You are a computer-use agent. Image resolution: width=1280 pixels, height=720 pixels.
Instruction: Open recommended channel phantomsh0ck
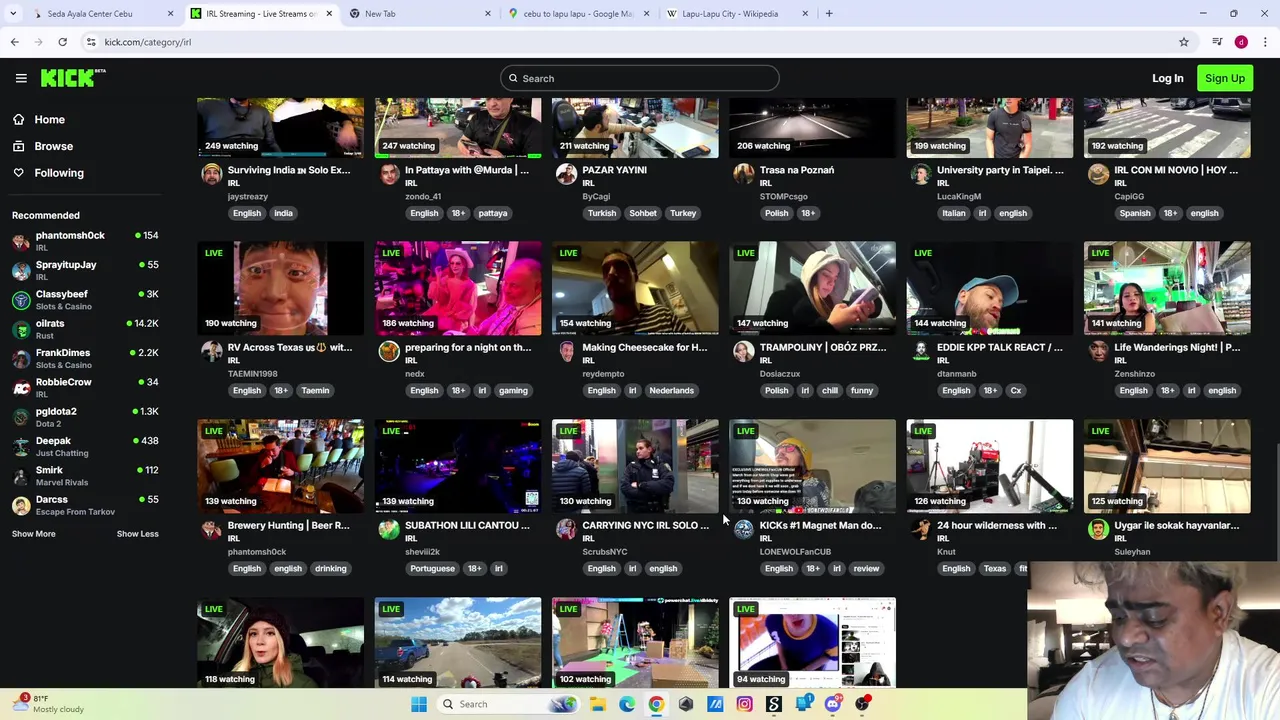pos(85,241)
